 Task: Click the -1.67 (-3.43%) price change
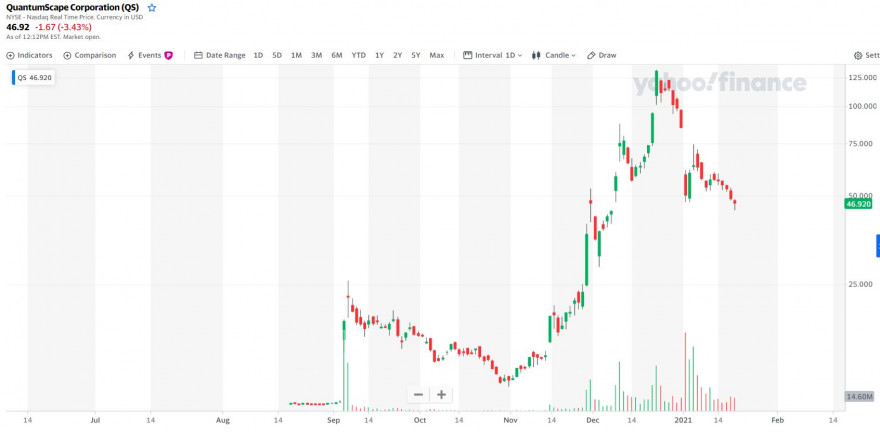coord(63,27)
